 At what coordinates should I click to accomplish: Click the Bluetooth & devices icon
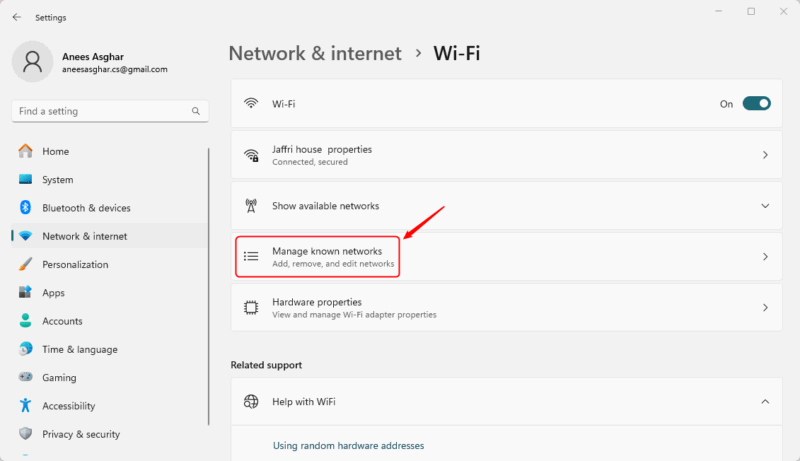tap(25, 208)
